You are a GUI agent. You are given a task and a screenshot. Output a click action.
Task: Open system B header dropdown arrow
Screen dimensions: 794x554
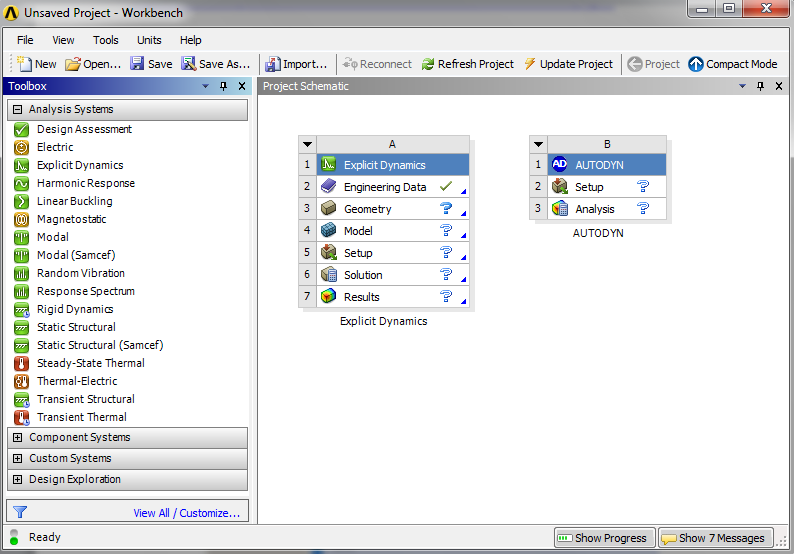click(538, 144)
